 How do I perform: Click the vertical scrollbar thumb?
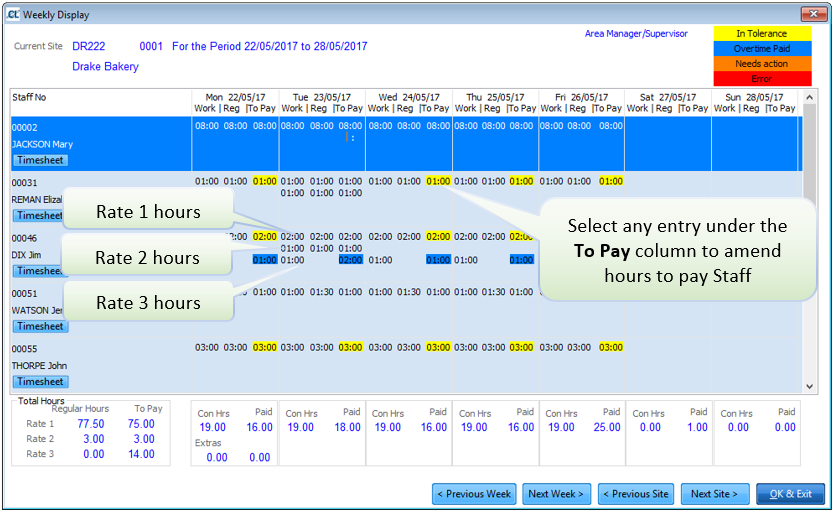(809, 152)
